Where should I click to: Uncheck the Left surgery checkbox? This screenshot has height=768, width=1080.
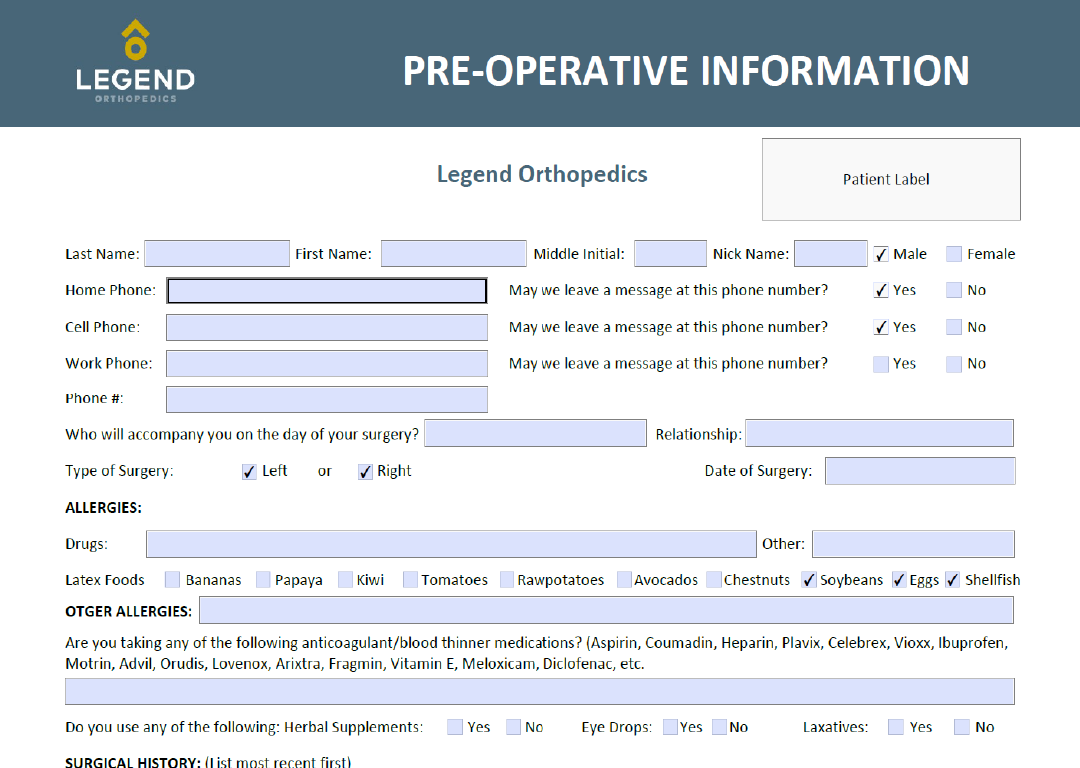click(250, 472)
